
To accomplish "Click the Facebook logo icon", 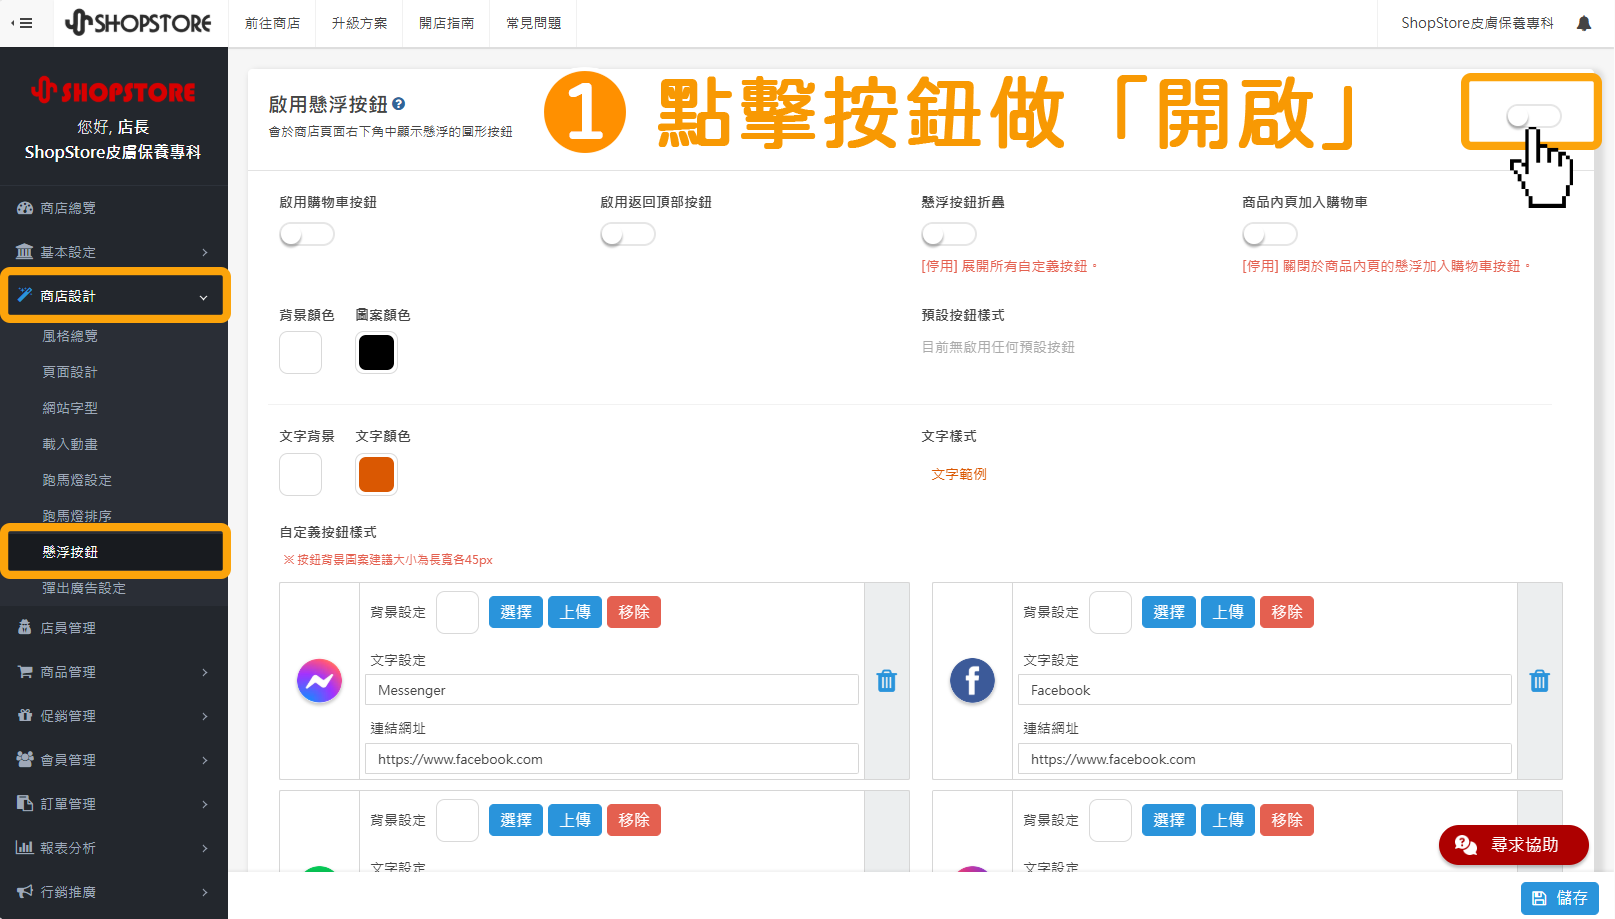I will 972,681.
